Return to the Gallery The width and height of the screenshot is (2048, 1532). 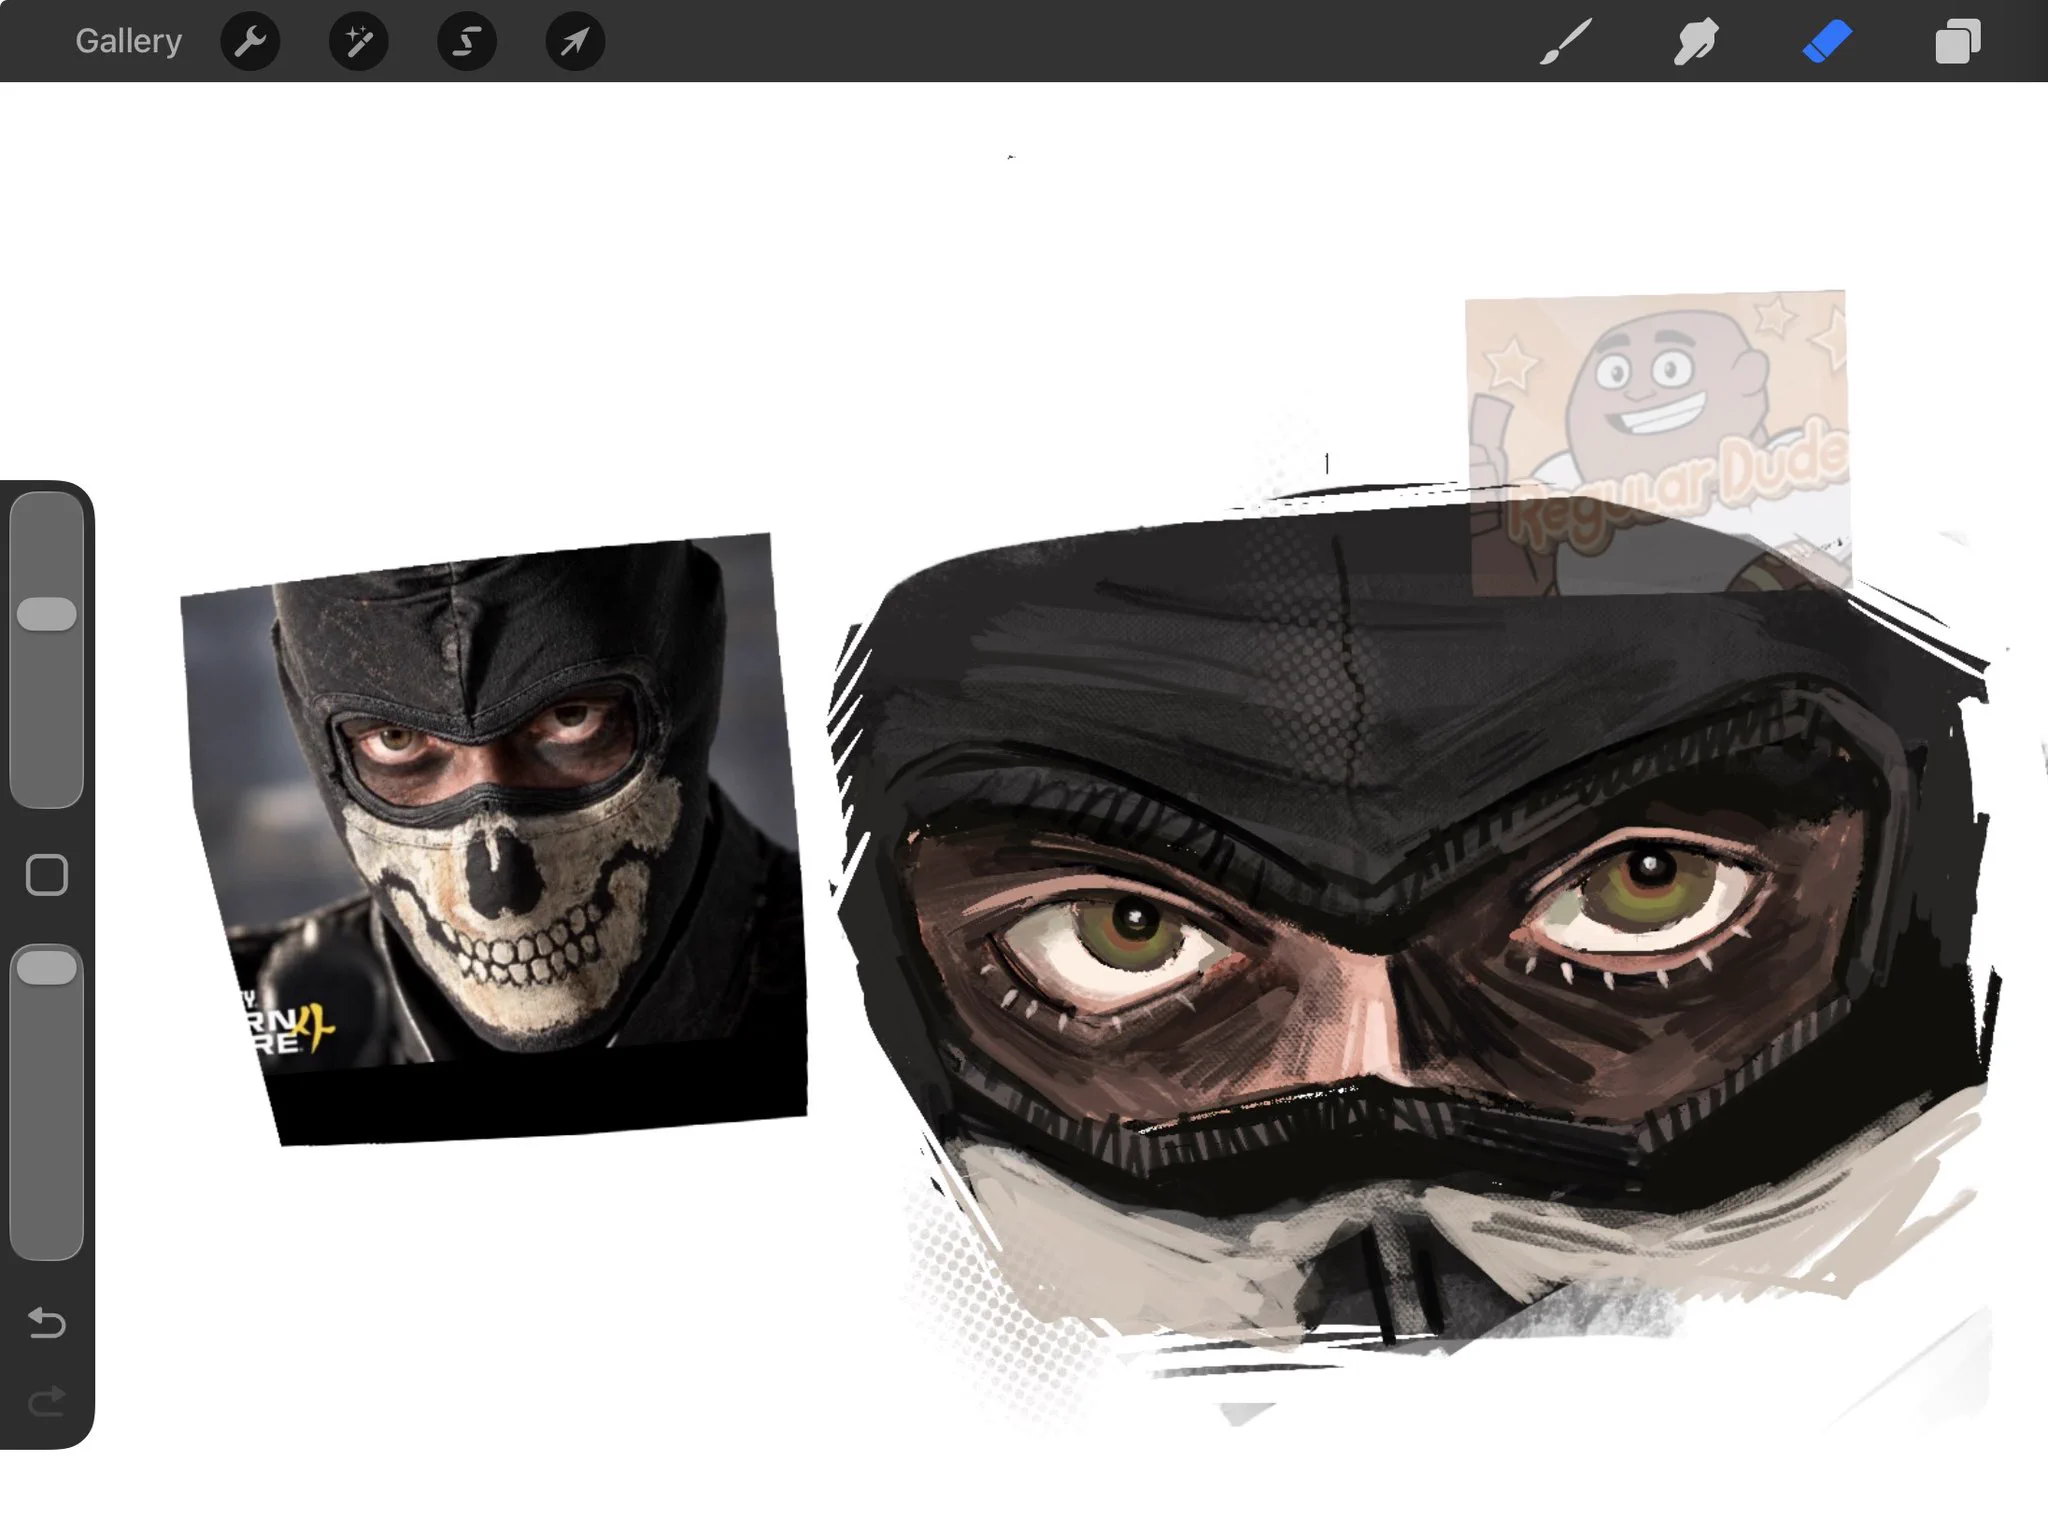(x=128, y=41)
